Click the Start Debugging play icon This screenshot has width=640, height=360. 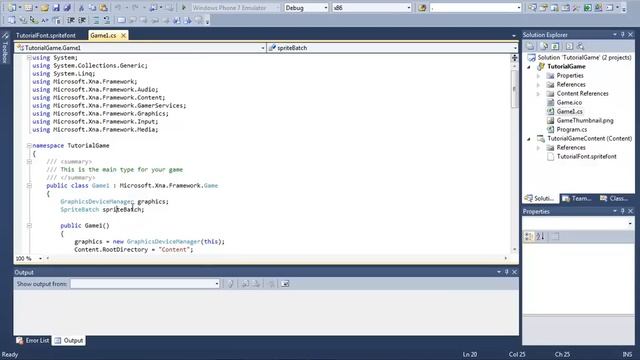point(184,7)
